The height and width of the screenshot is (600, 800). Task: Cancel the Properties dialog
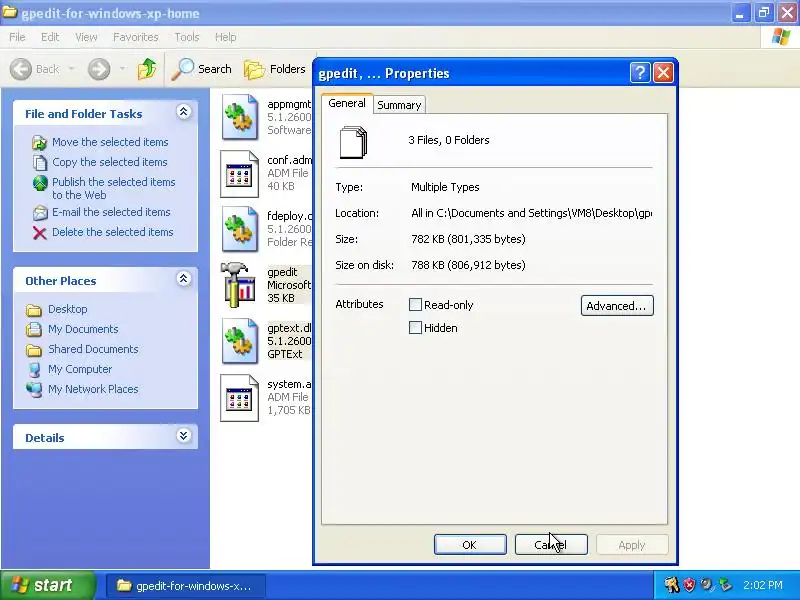click(x=551, y=545)
